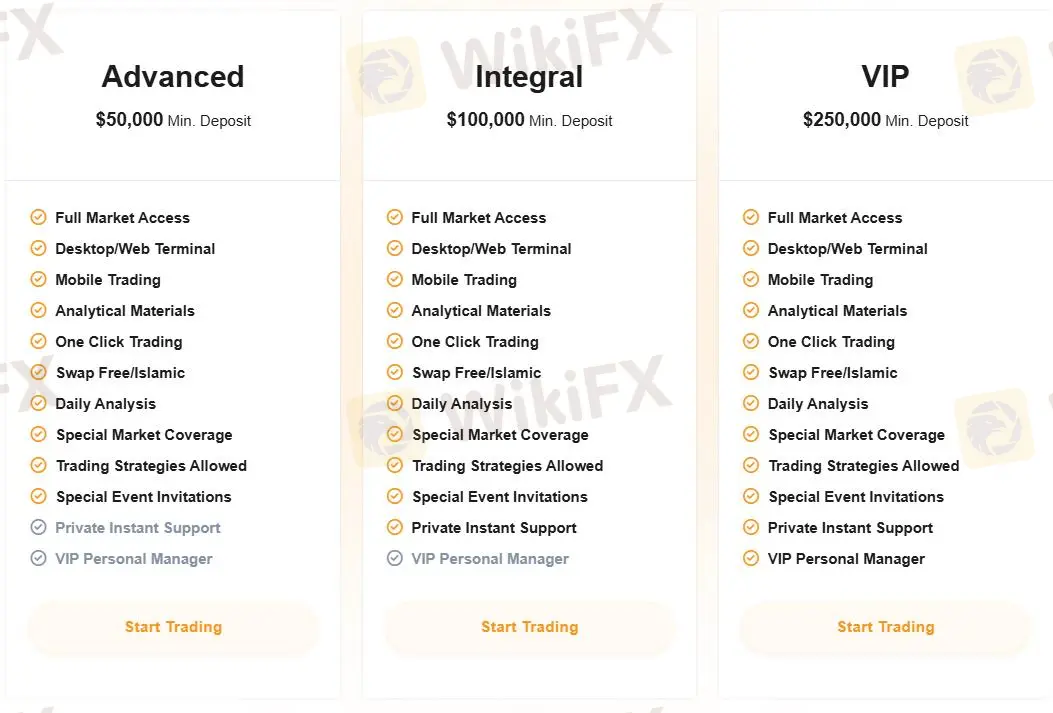Click grey check icon for Integral VIP Personal Manager
The height and width of the screenshot is (713, 1053).
coord(395,558)
